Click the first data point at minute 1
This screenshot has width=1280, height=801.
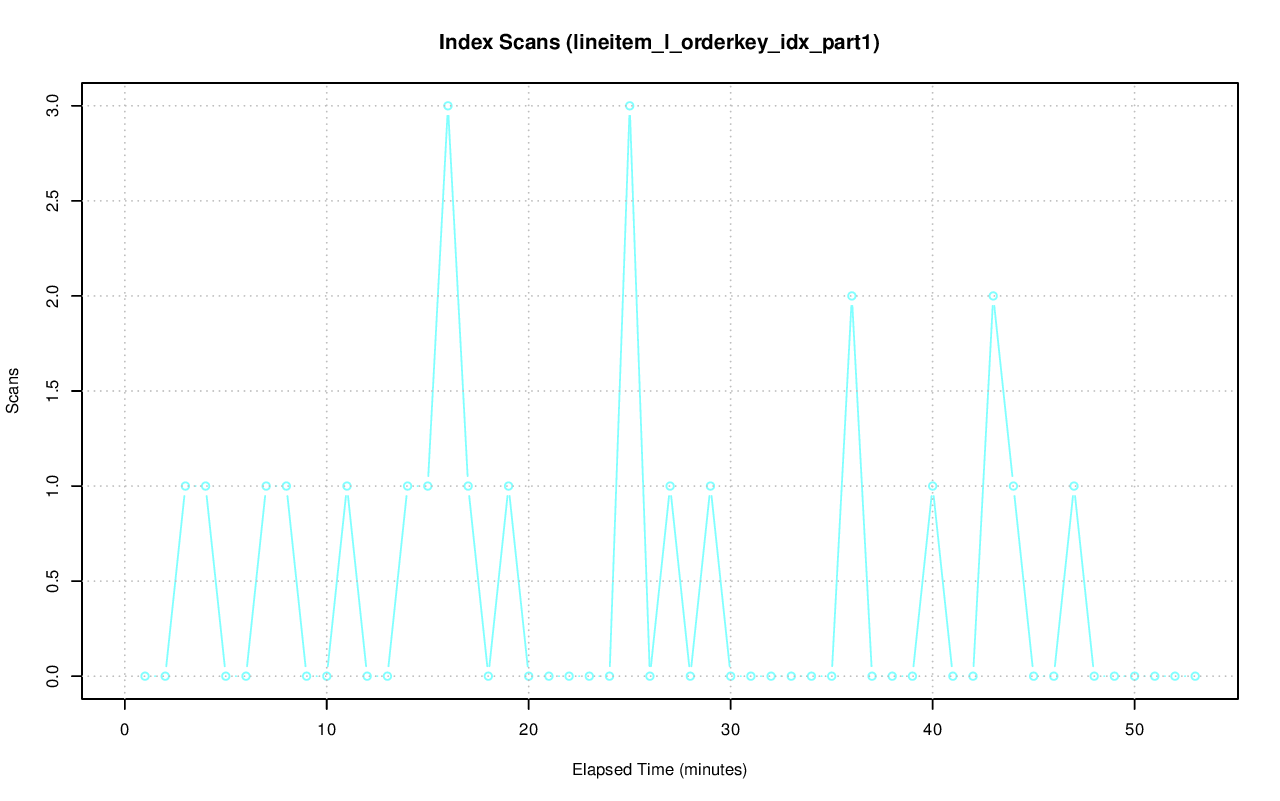pyautogui.click(x=145, y=676)
